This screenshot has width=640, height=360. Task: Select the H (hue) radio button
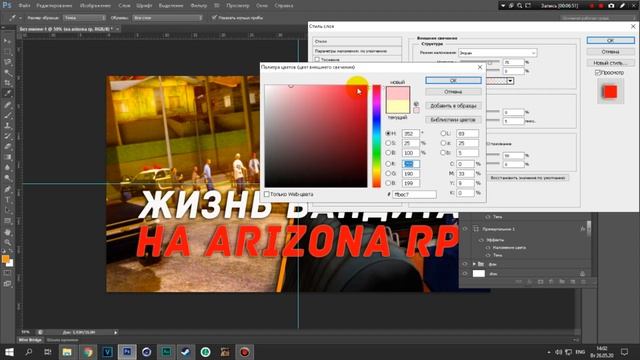click(388, 133)
